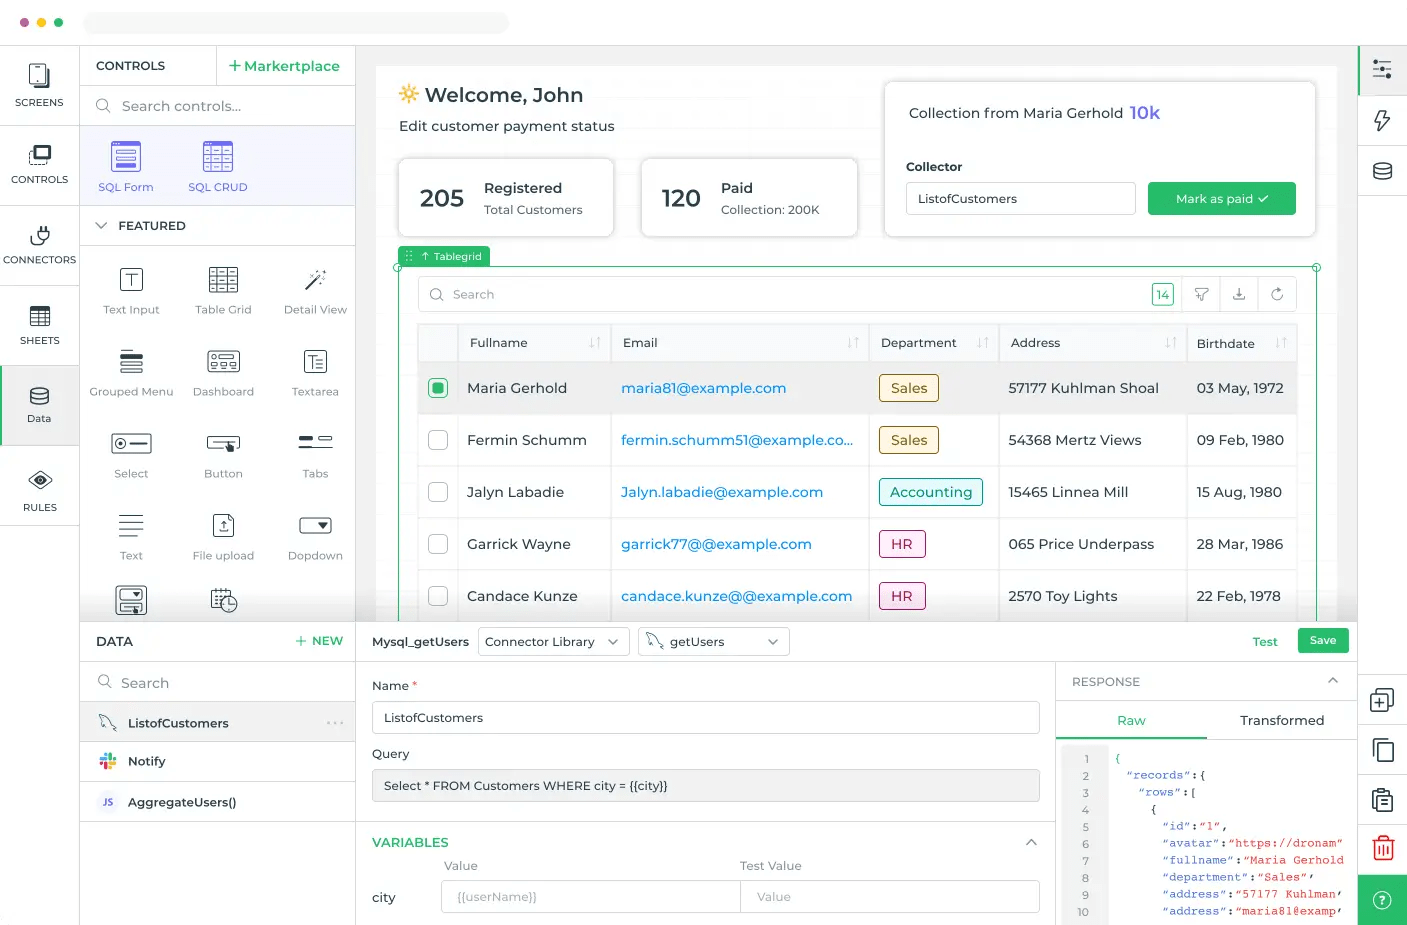The height and width of the screenshot is (925, 1407).
Task: Collapse the FEATURED controls section
Action: point(100,225)
